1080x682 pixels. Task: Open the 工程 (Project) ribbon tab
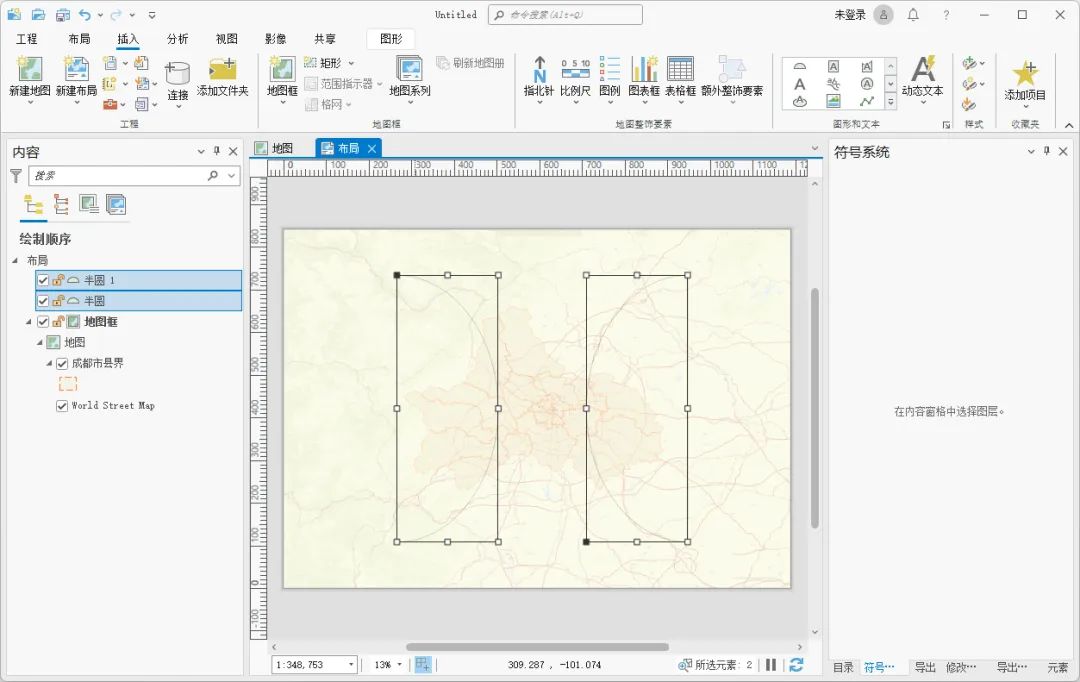27,39
